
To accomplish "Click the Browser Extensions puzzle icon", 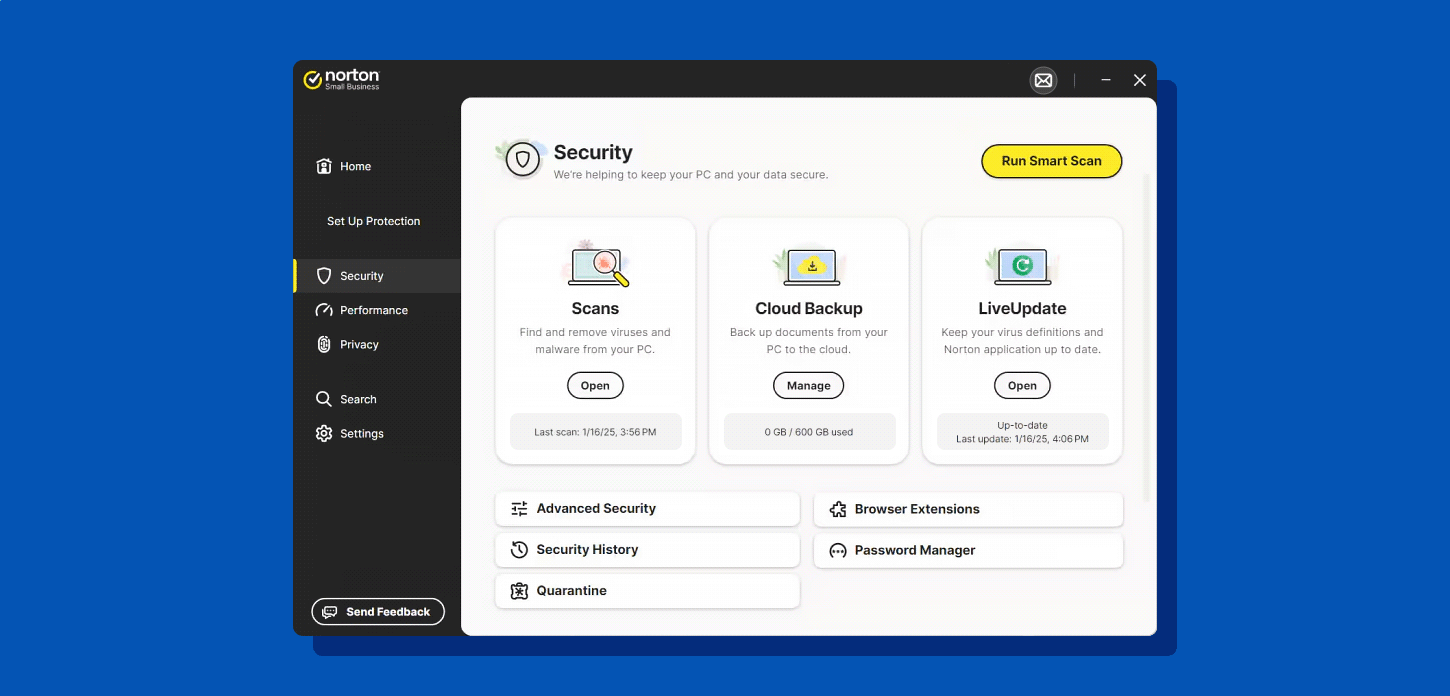I will pos(838,509).
